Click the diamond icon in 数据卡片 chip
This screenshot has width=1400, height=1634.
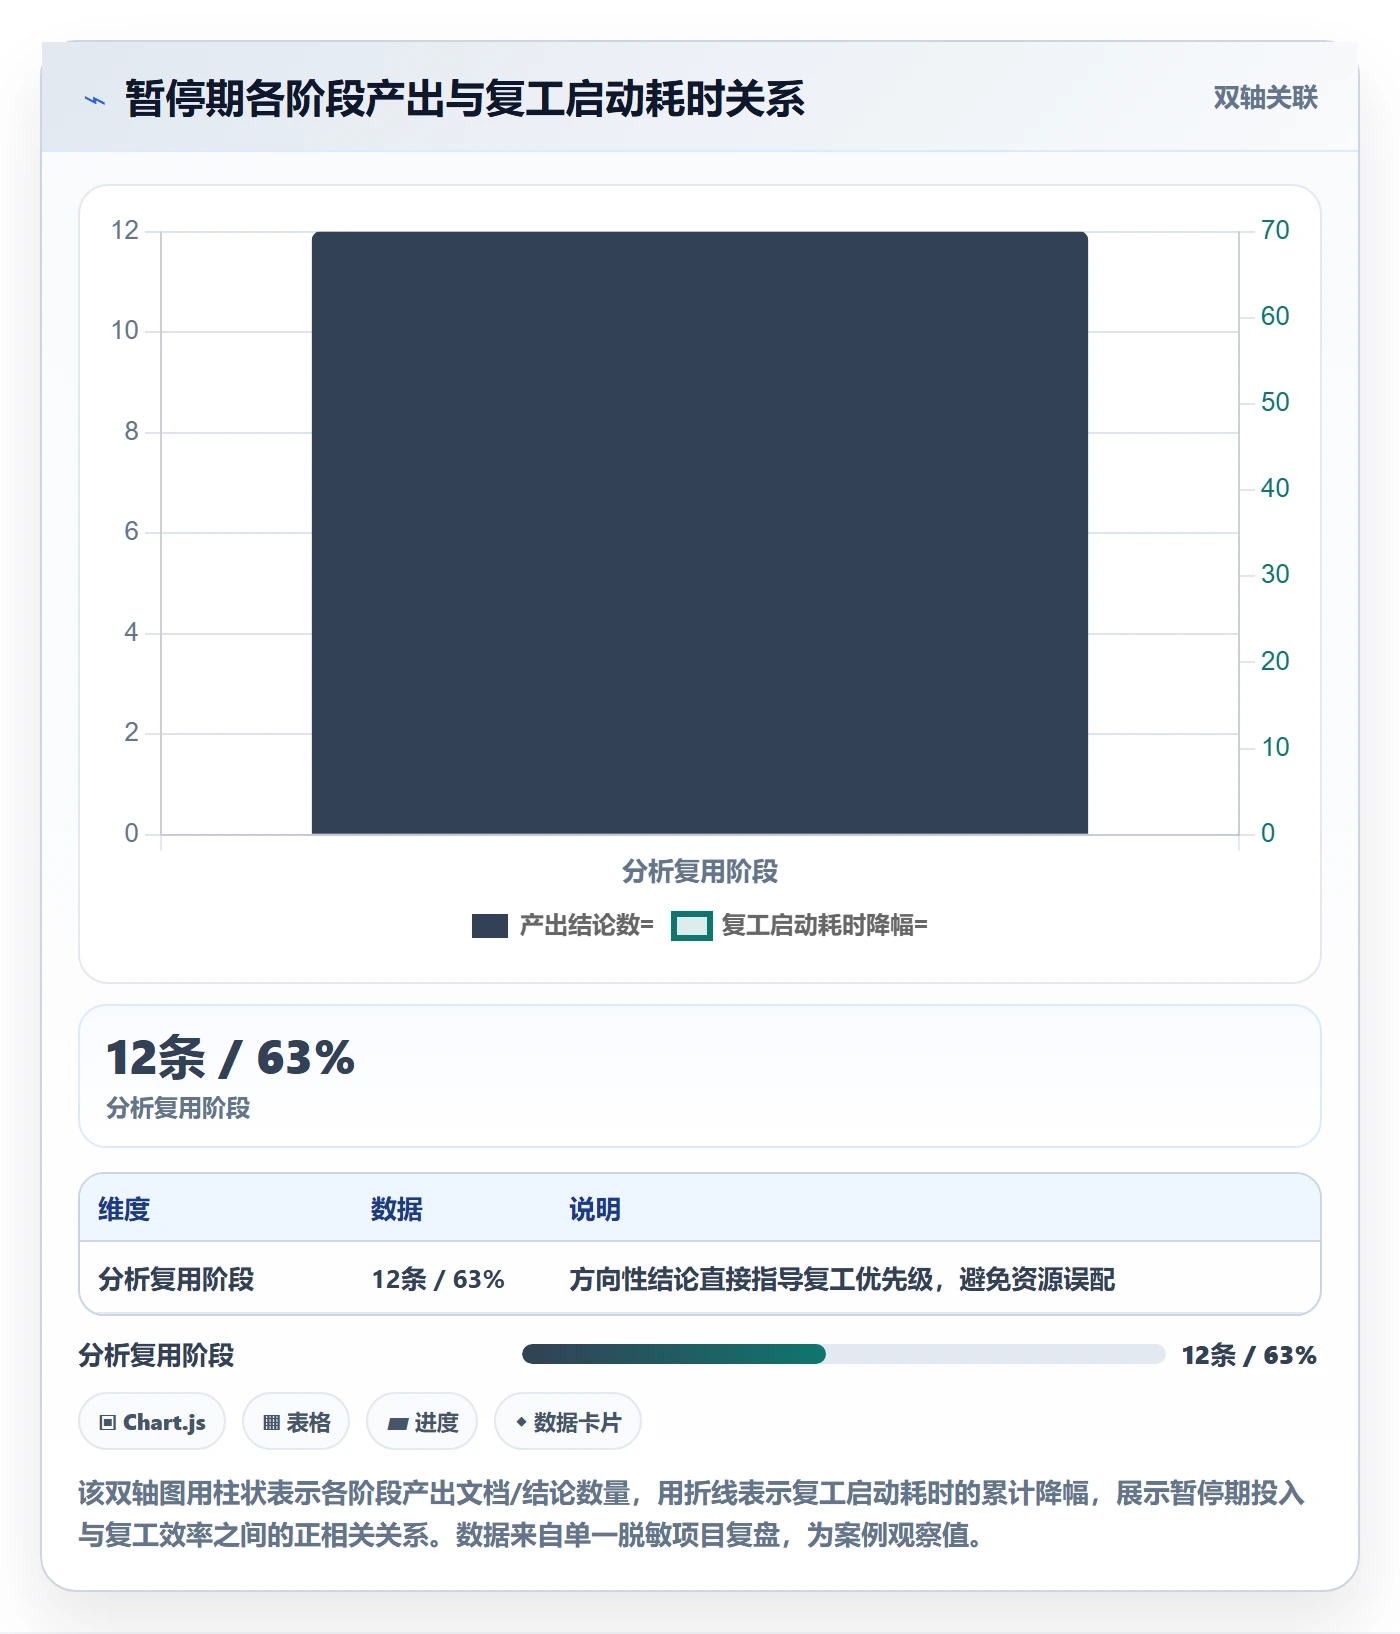coord(521,1422)
